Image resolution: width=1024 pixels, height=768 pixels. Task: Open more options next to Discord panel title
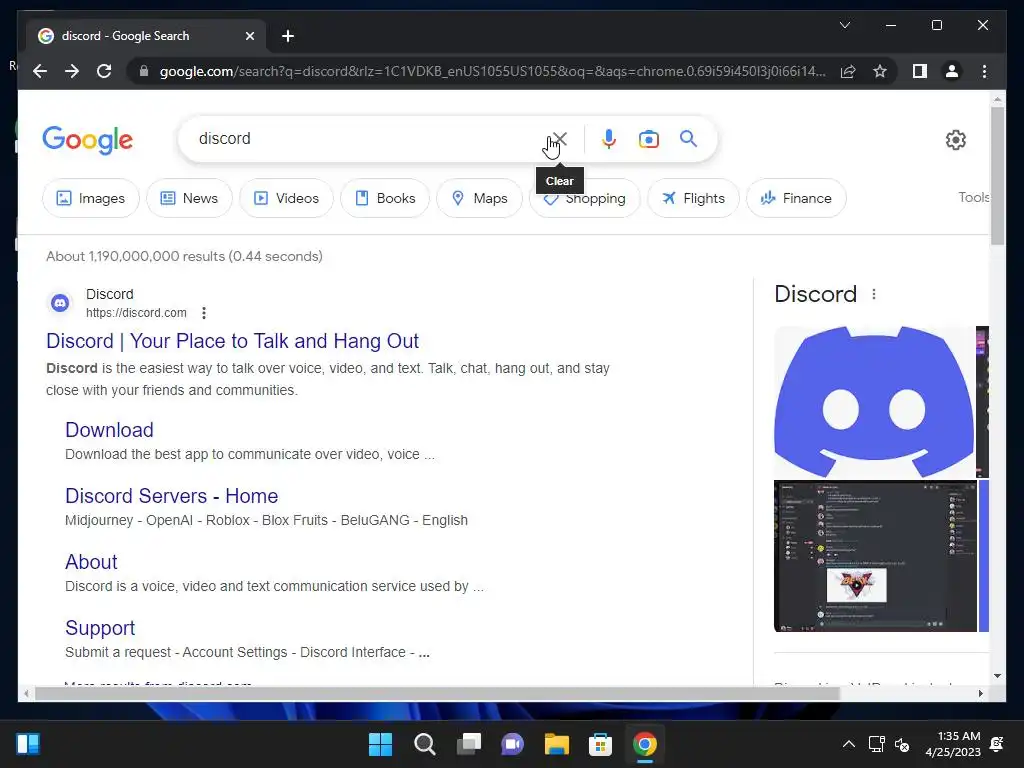point(874,294)
